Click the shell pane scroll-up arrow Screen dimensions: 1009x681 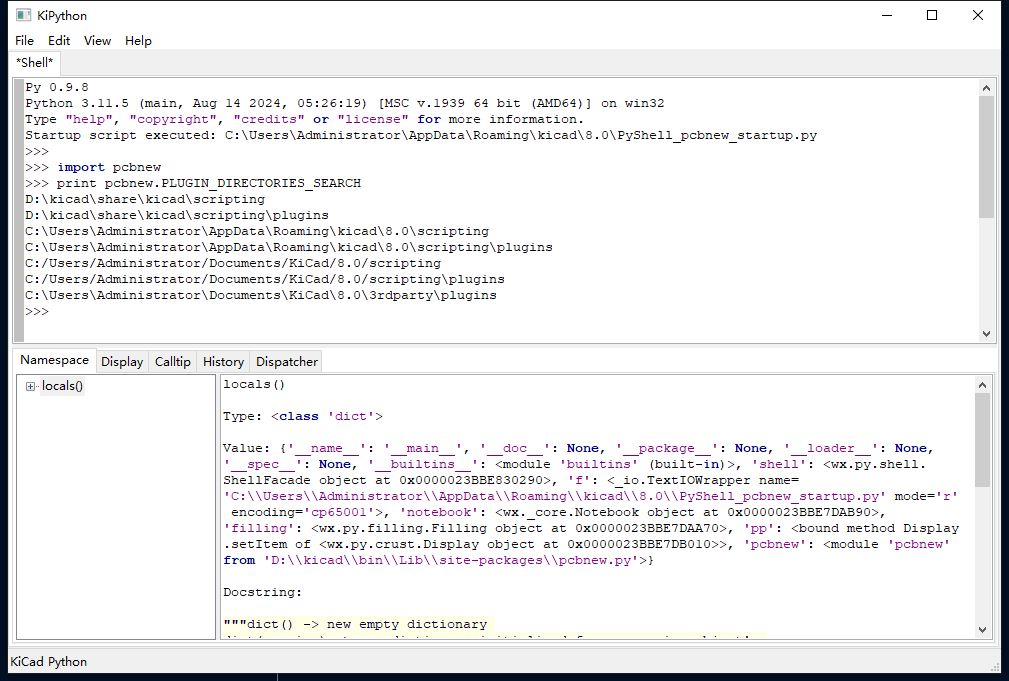(986, 87)
